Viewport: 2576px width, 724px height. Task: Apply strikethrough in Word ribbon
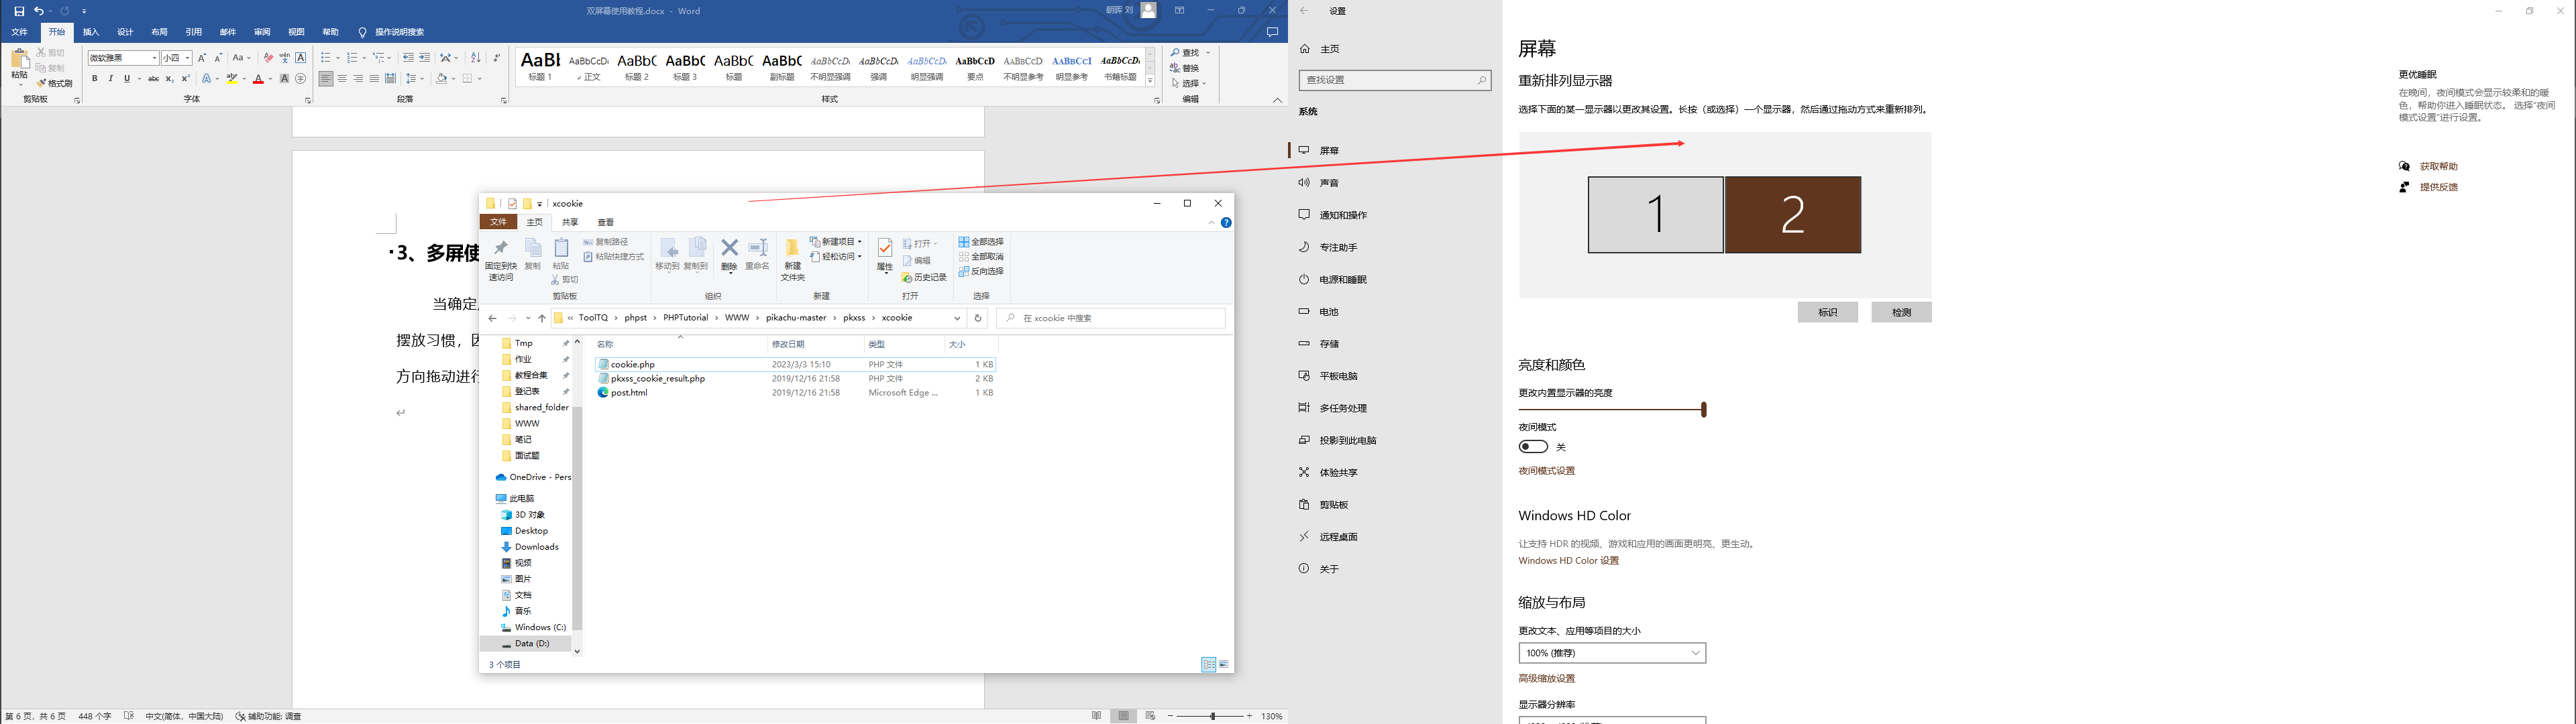(153, 78)
